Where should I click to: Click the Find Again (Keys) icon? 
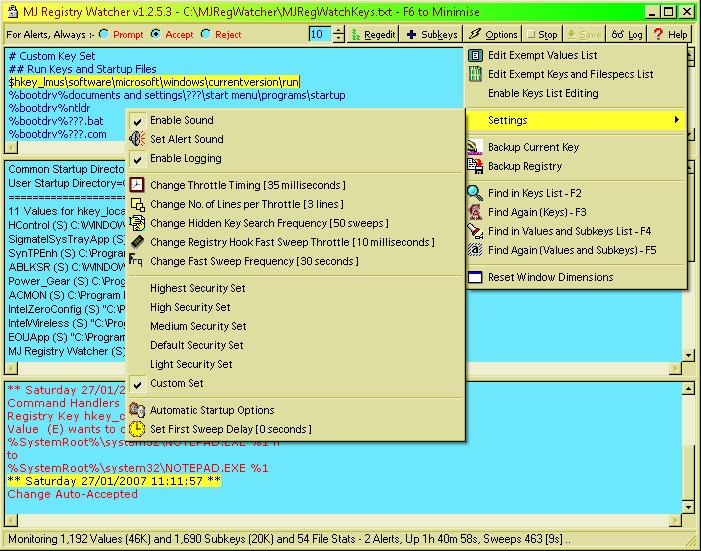(x=475, y=212)
